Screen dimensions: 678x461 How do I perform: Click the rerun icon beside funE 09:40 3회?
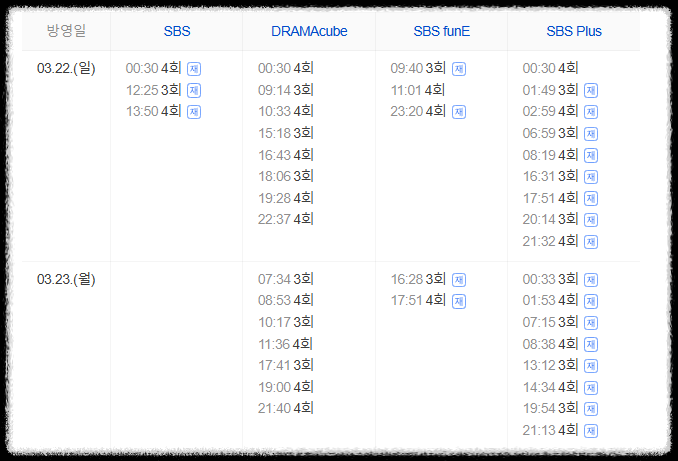click(459, 69)
